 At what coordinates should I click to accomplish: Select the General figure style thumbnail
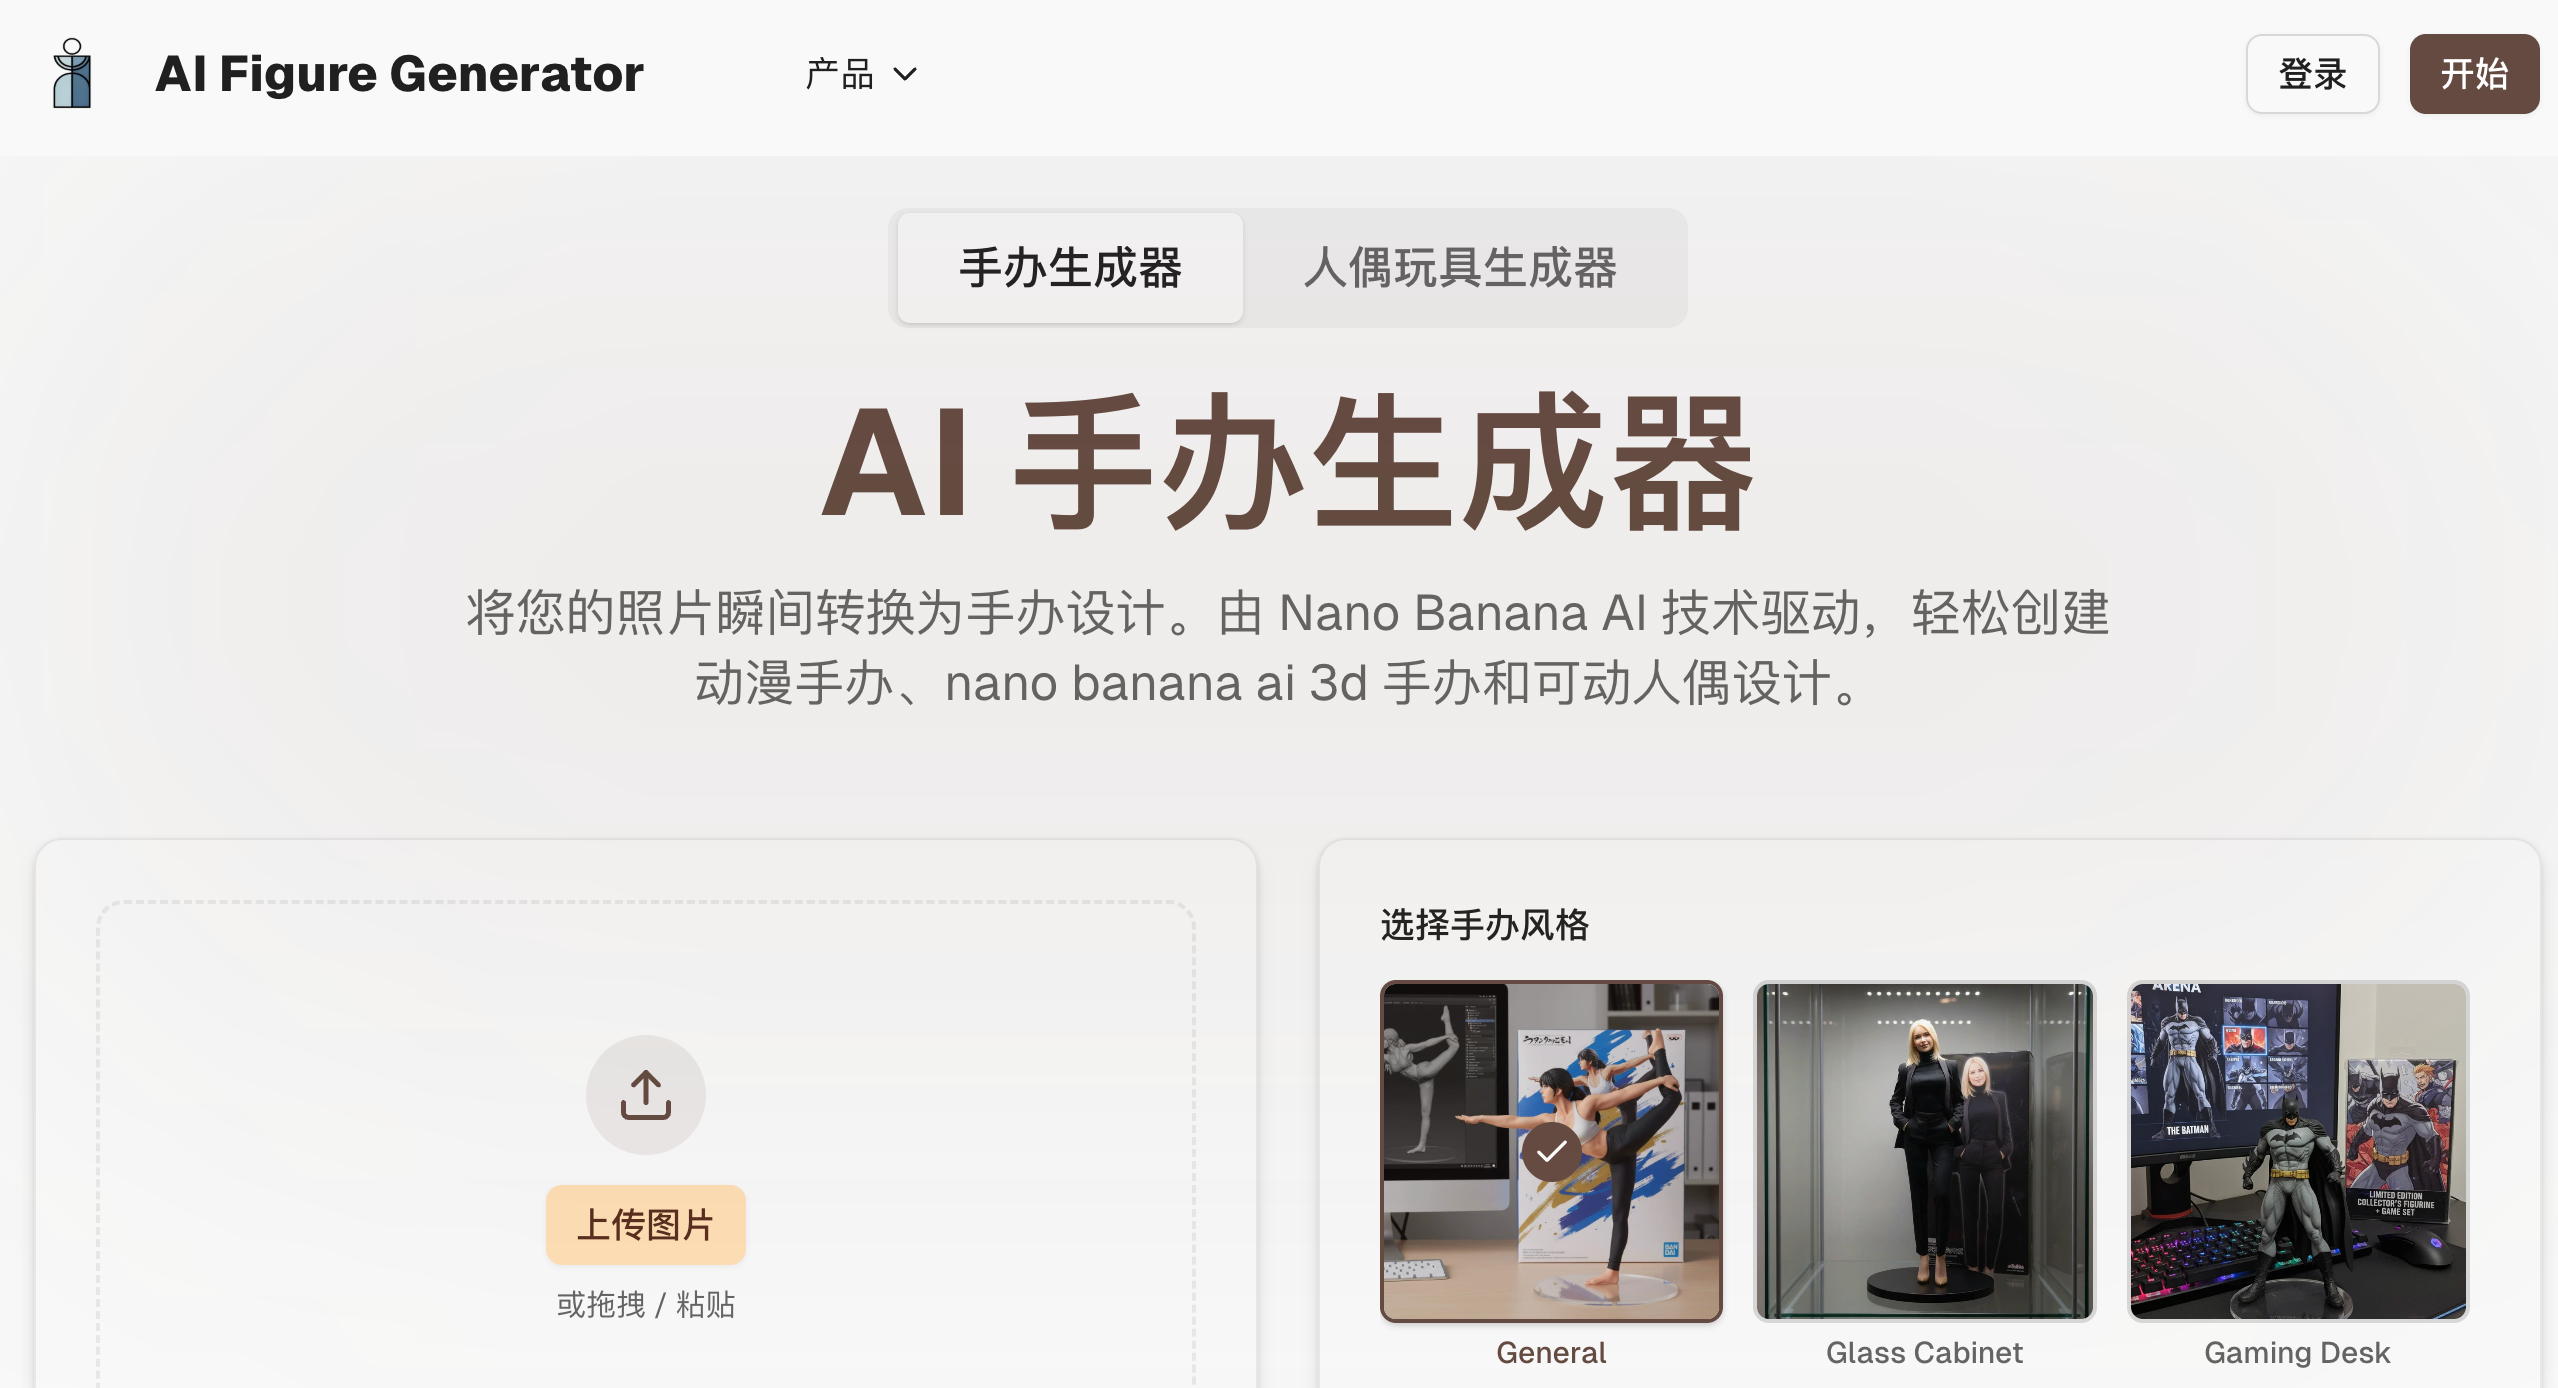coord(1551,1151)
